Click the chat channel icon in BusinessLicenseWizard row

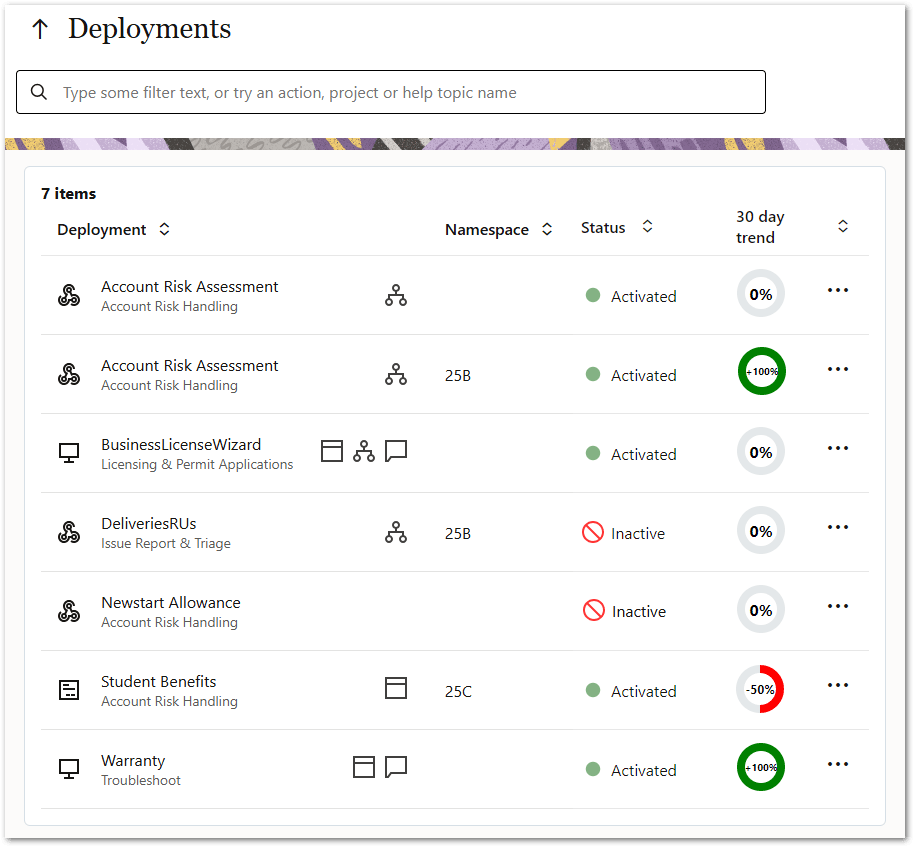pyautogui.click(x=396, y=450)
